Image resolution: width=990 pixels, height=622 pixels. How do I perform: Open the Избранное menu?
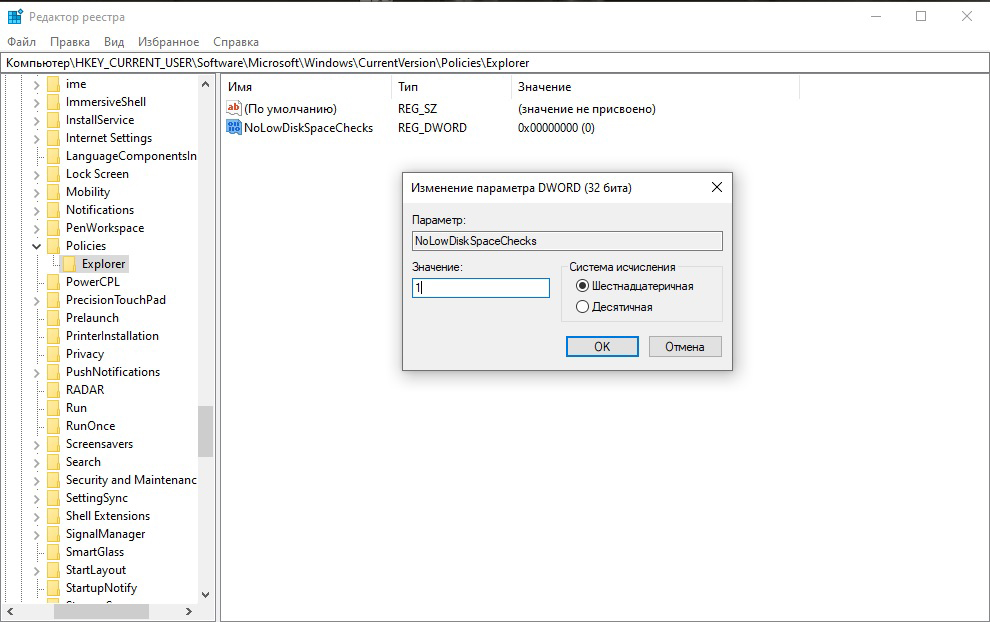click(170, 42)
